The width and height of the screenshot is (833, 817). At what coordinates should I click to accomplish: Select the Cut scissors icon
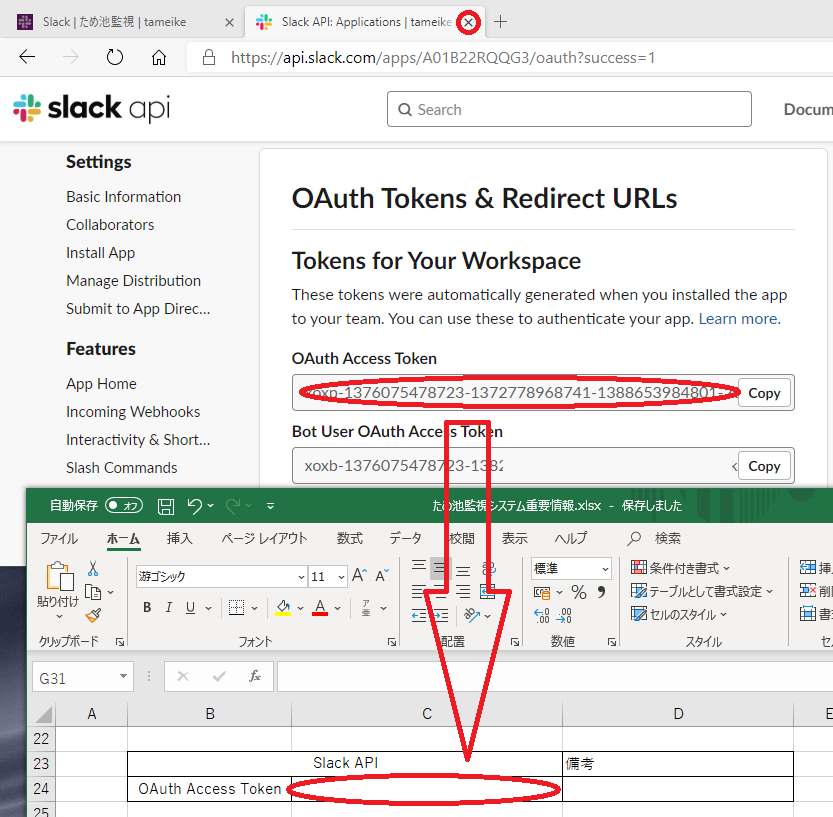pos(93,568)
